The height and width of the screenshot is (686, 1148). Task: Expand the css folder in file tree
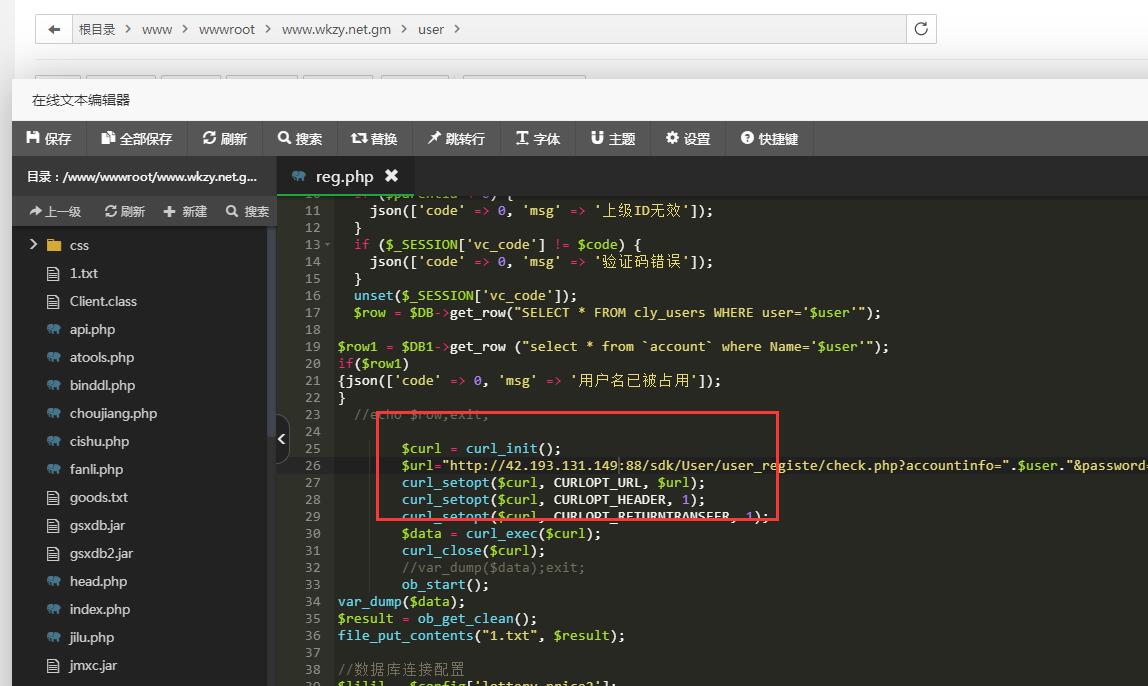click(33, 245)
